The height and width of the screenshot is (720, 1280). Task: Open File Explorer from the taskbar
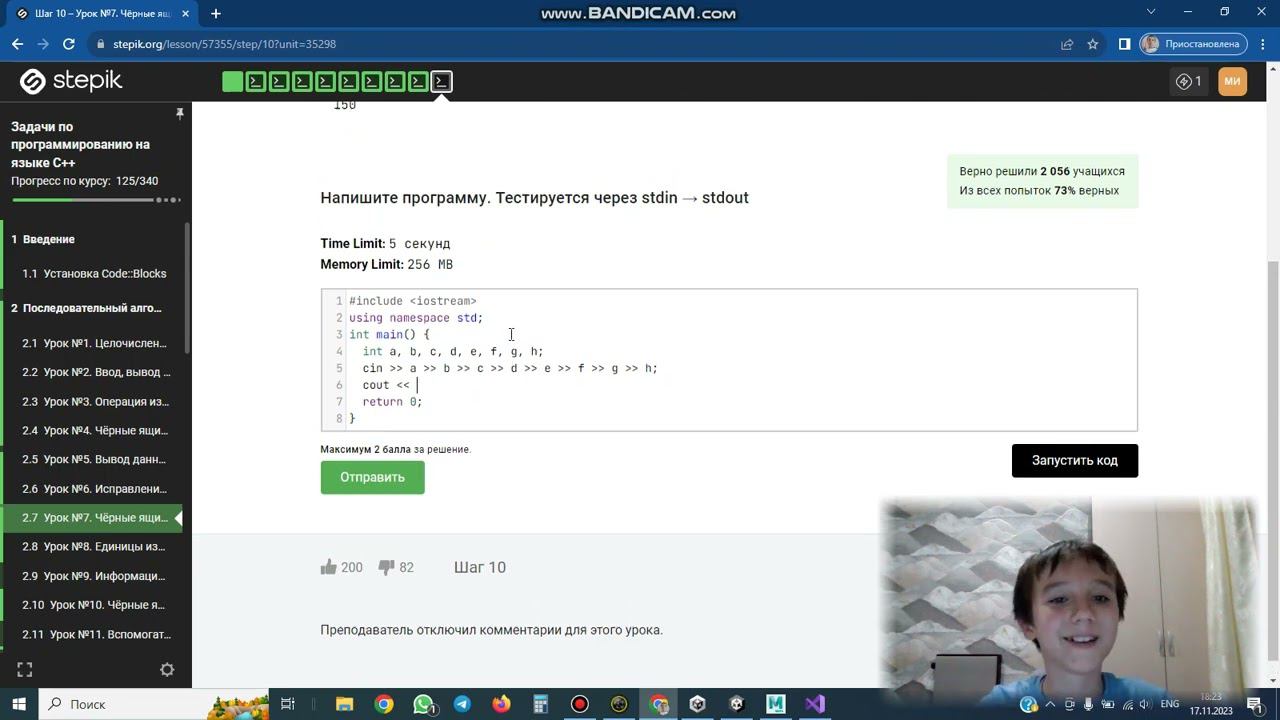click(x=345, y=704)
